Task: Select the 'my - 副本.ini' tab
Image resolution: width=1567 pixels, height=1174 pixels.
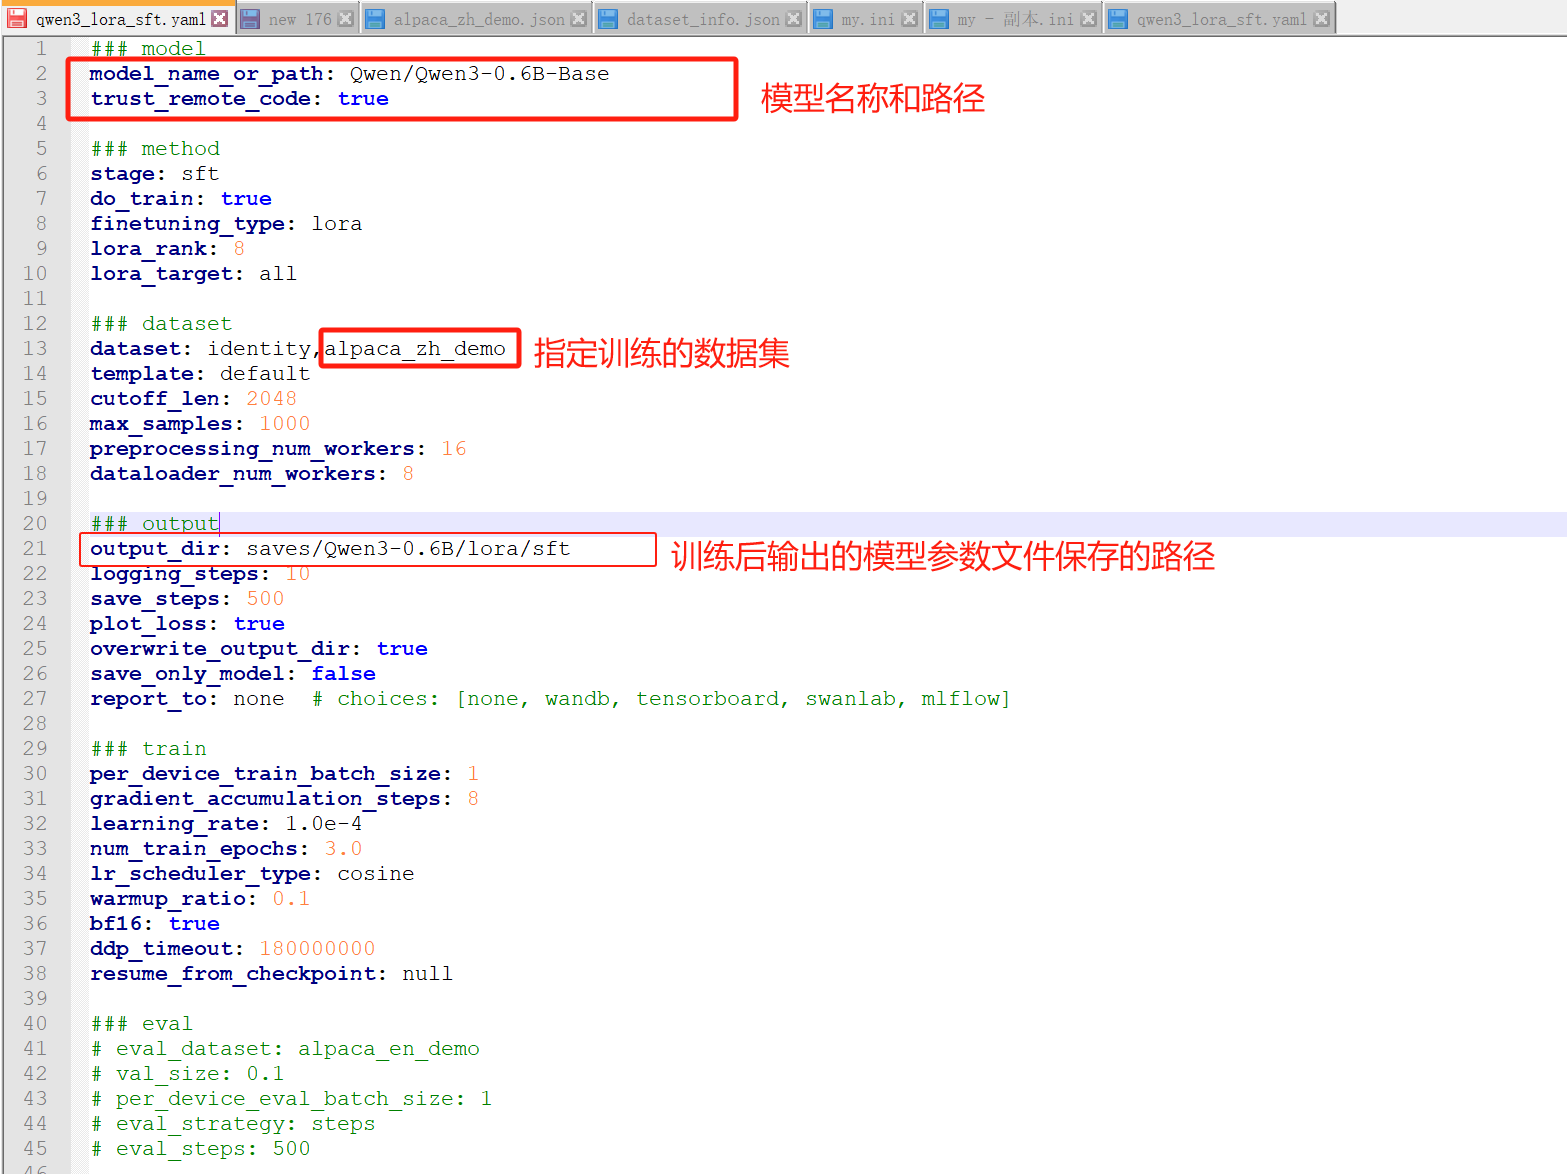Action: point(1014,19)
